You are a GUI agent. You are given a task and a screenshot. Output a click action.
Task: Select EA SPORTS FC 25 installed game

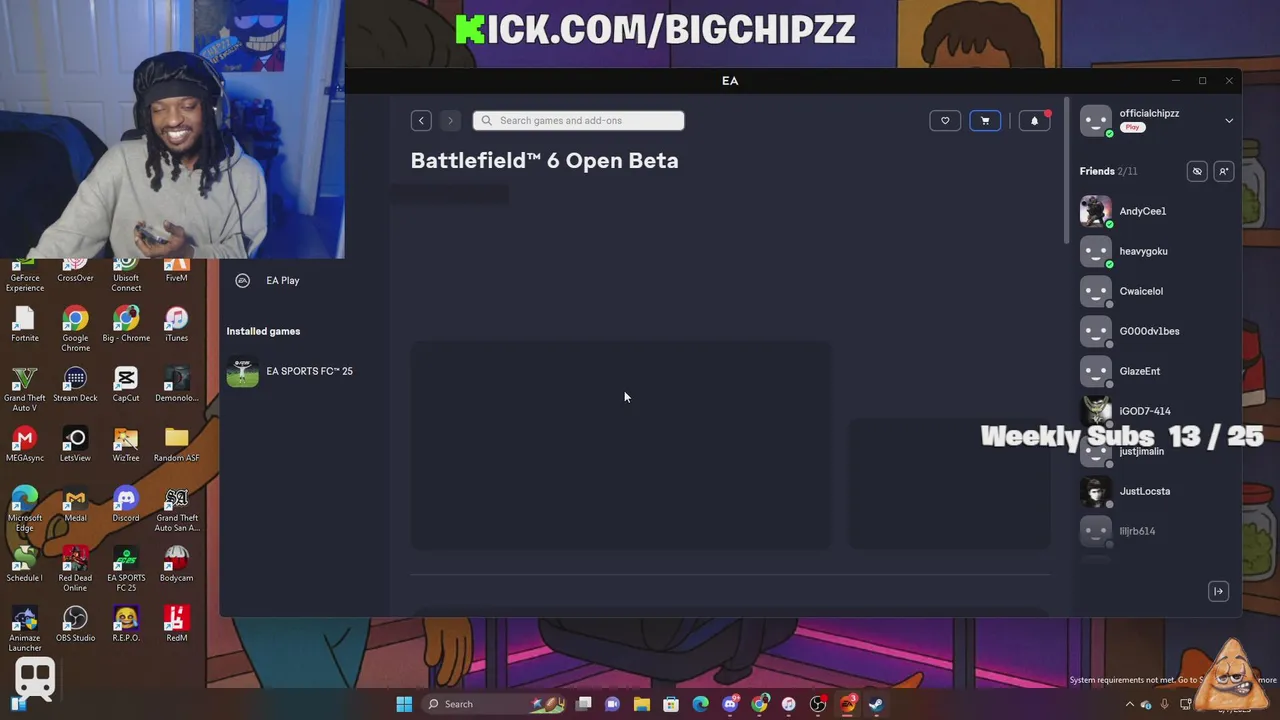pyautogui.click(x=290, y=371)
